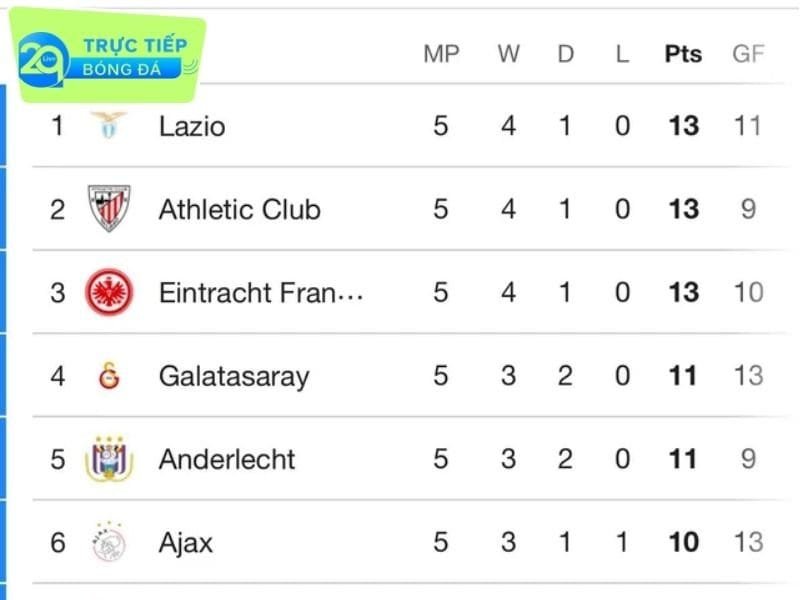Open the Lazio team name
Screen dimensions: 800x600
[192, 126]
